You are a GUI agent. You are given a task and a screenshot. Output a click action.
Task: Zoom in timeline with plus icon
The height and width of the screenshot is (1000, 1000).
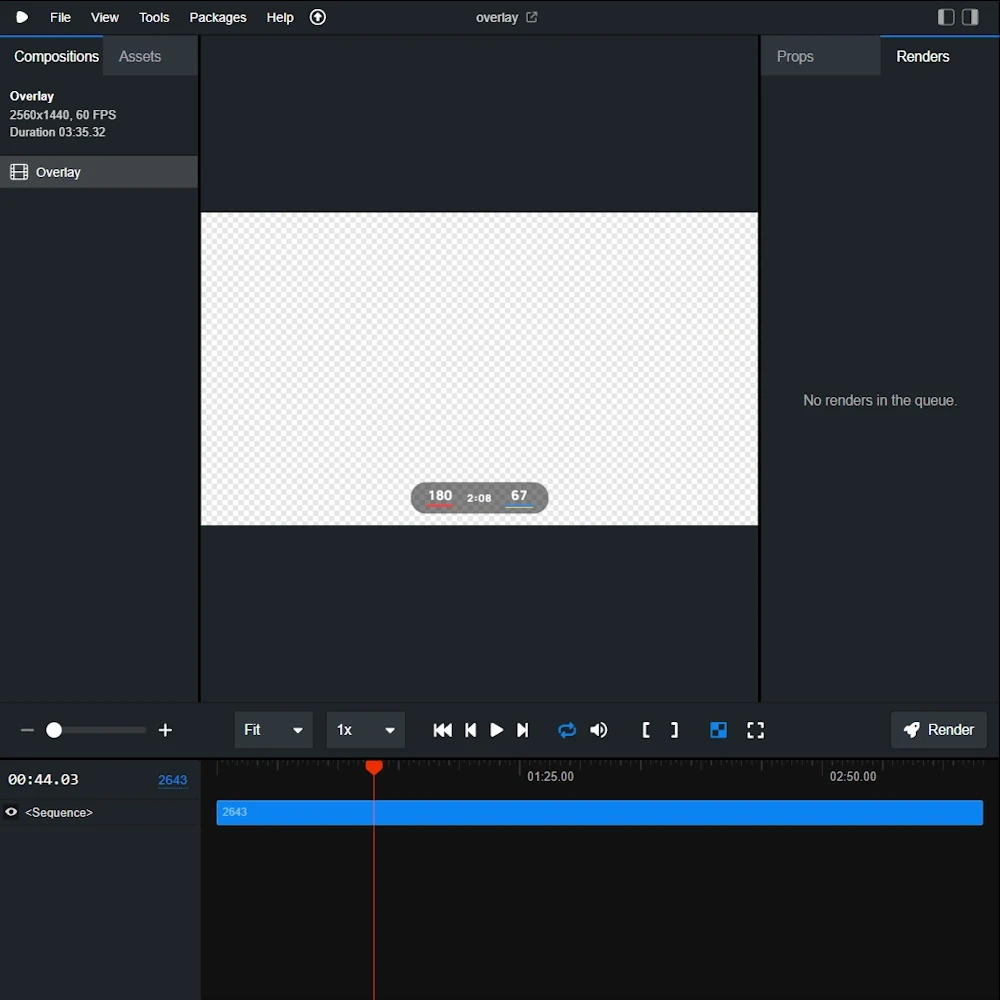pos(165,730)
